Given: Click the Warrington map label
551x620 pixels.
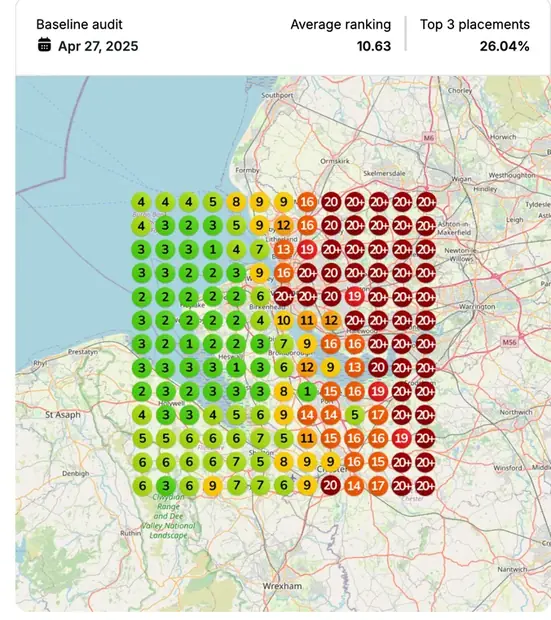Looking at the screenshot, I should click(477, 307).
